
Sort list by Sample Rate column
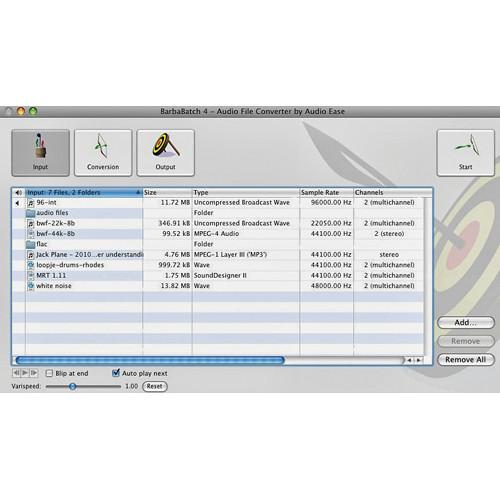pyautogui.click(x=326, y=192)
